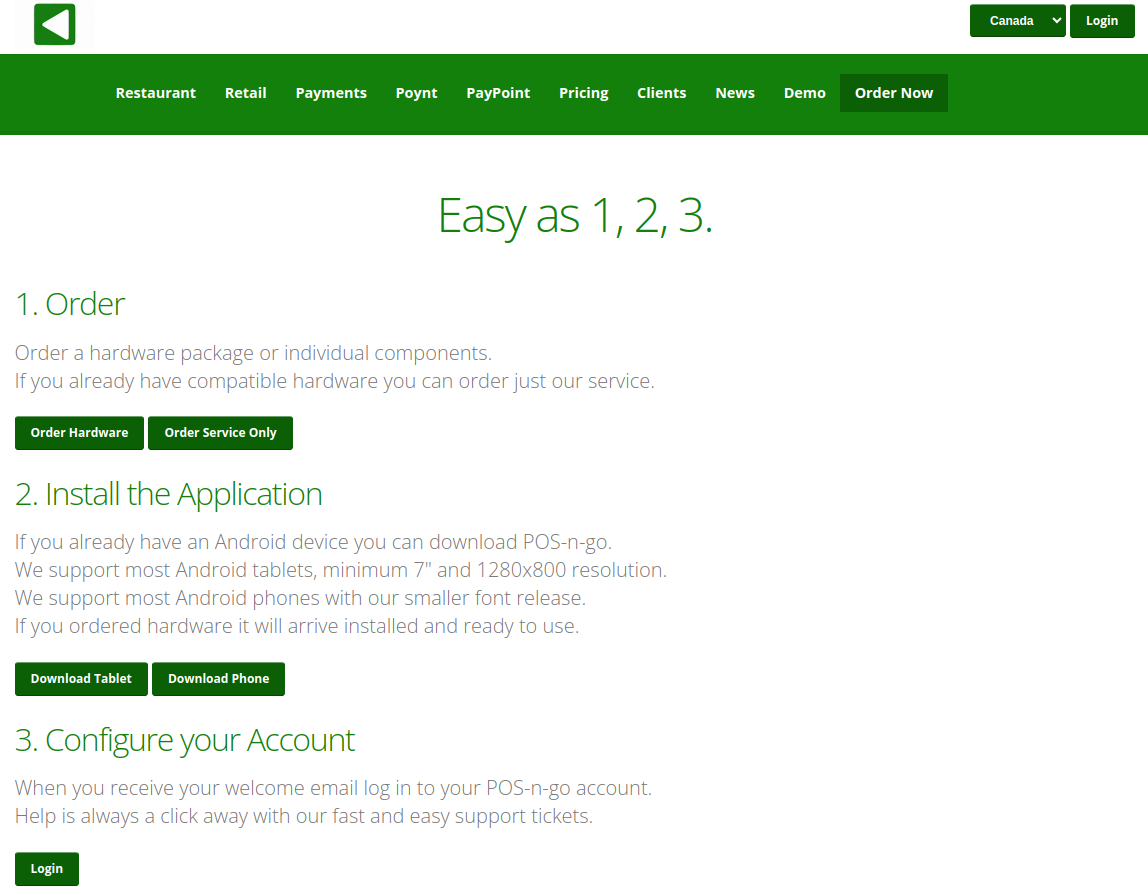Navigate to PayPoint

pyautogui.click(x=498, y=93)
